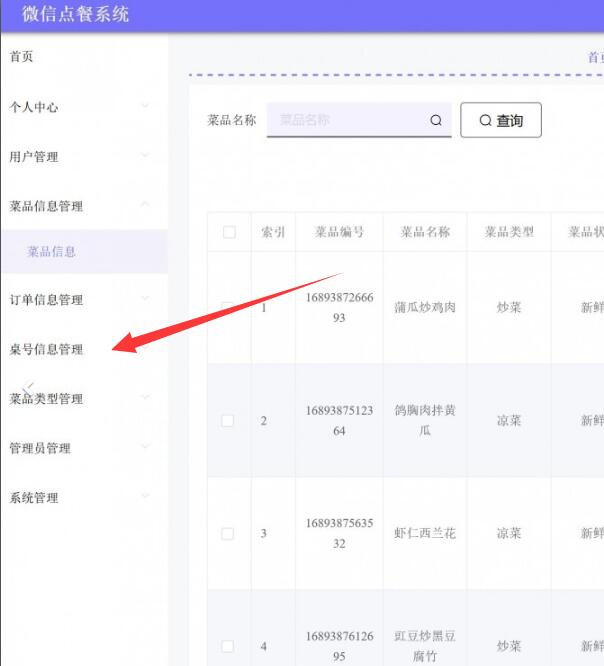Click the index number 4 cell
Image resolution: width=604 pixels, height=666 pixels.
point(264,646)
